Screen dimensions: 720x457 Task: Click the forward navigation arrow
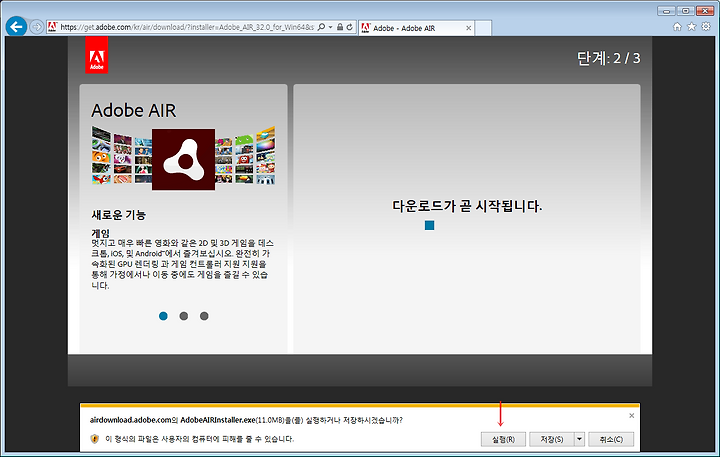[37, 27]
